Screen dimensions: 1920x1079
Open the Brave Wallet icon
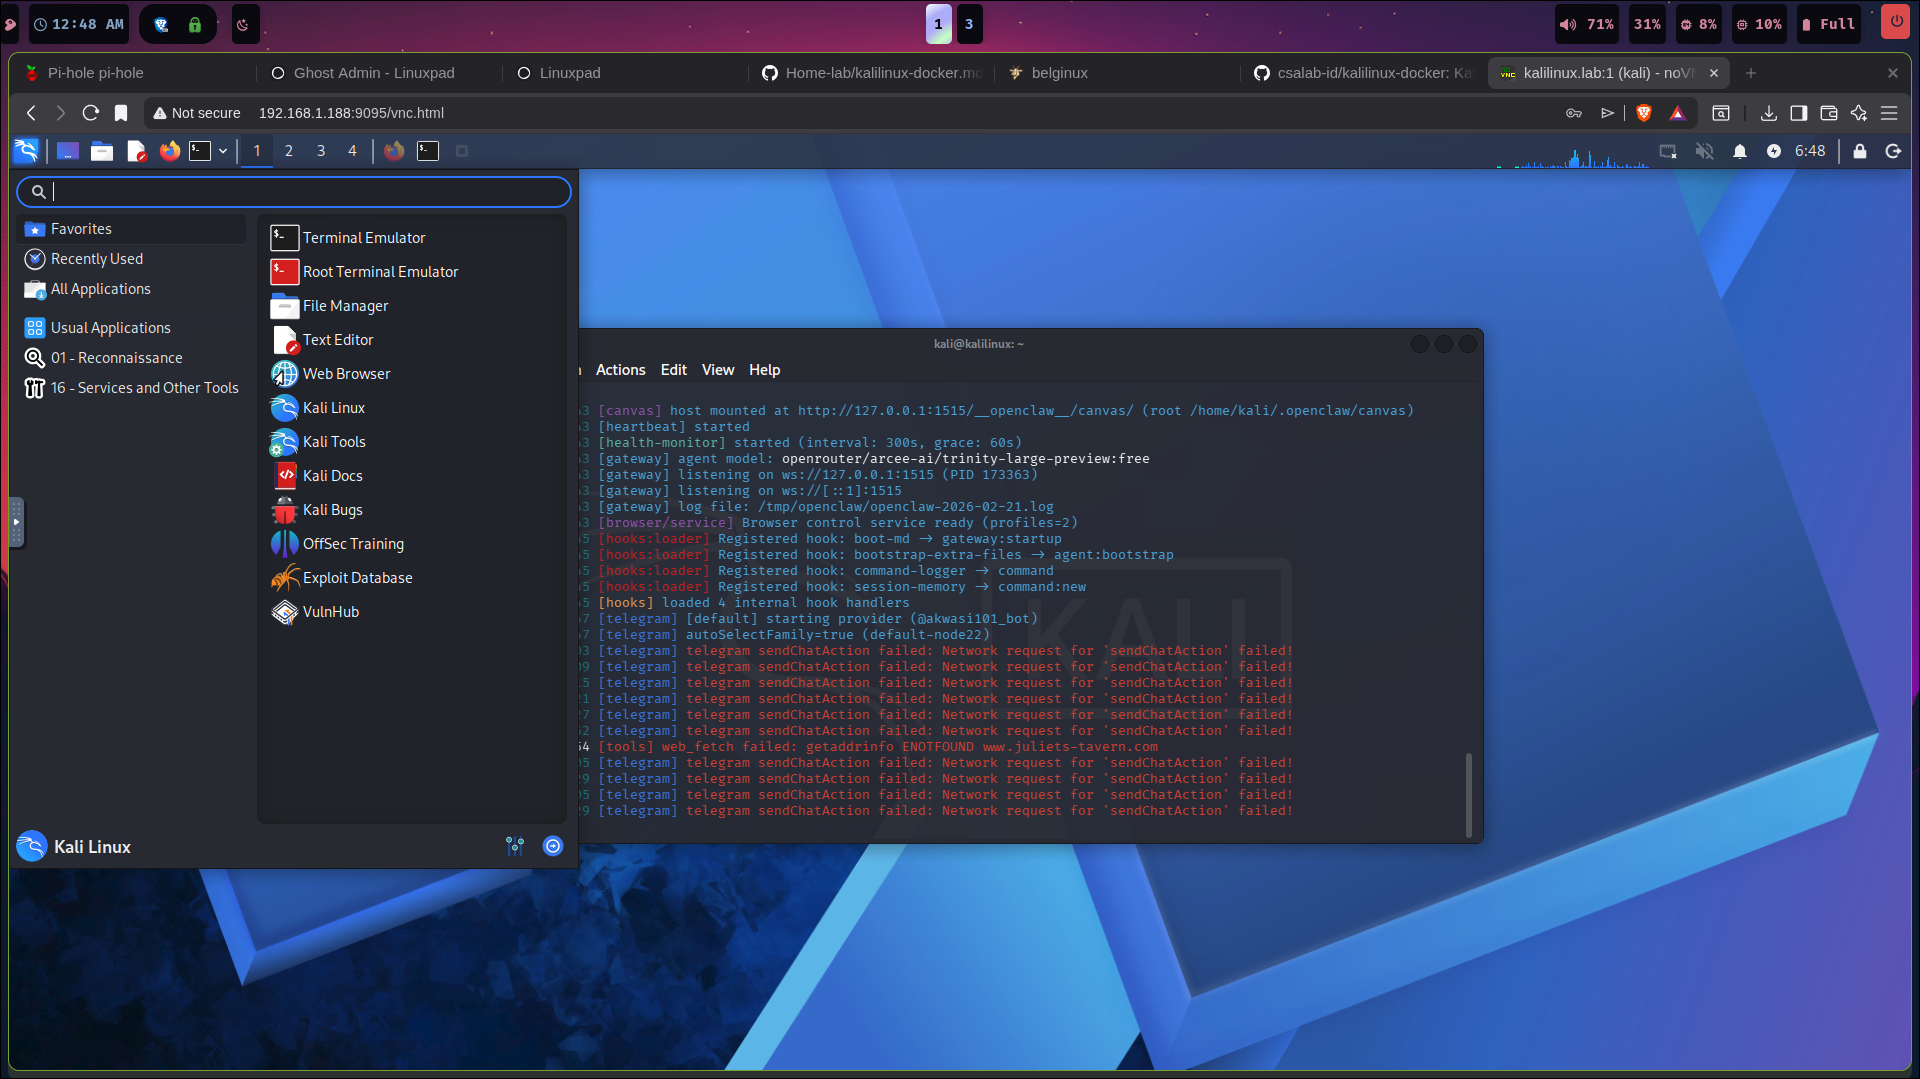tap(1829, 113)
